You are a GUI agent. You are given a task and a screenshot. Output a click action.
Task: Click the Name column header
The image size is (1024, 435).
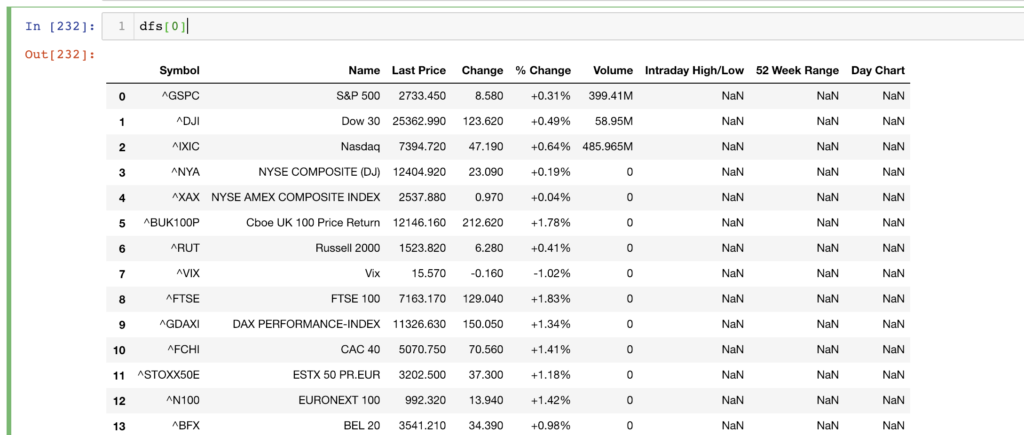point(364,71)
